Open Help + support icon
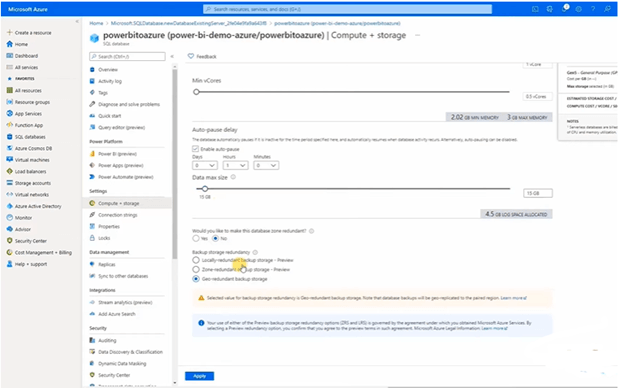Image resolution: width=624 pixels, height=388 pixels. point(10,264)
